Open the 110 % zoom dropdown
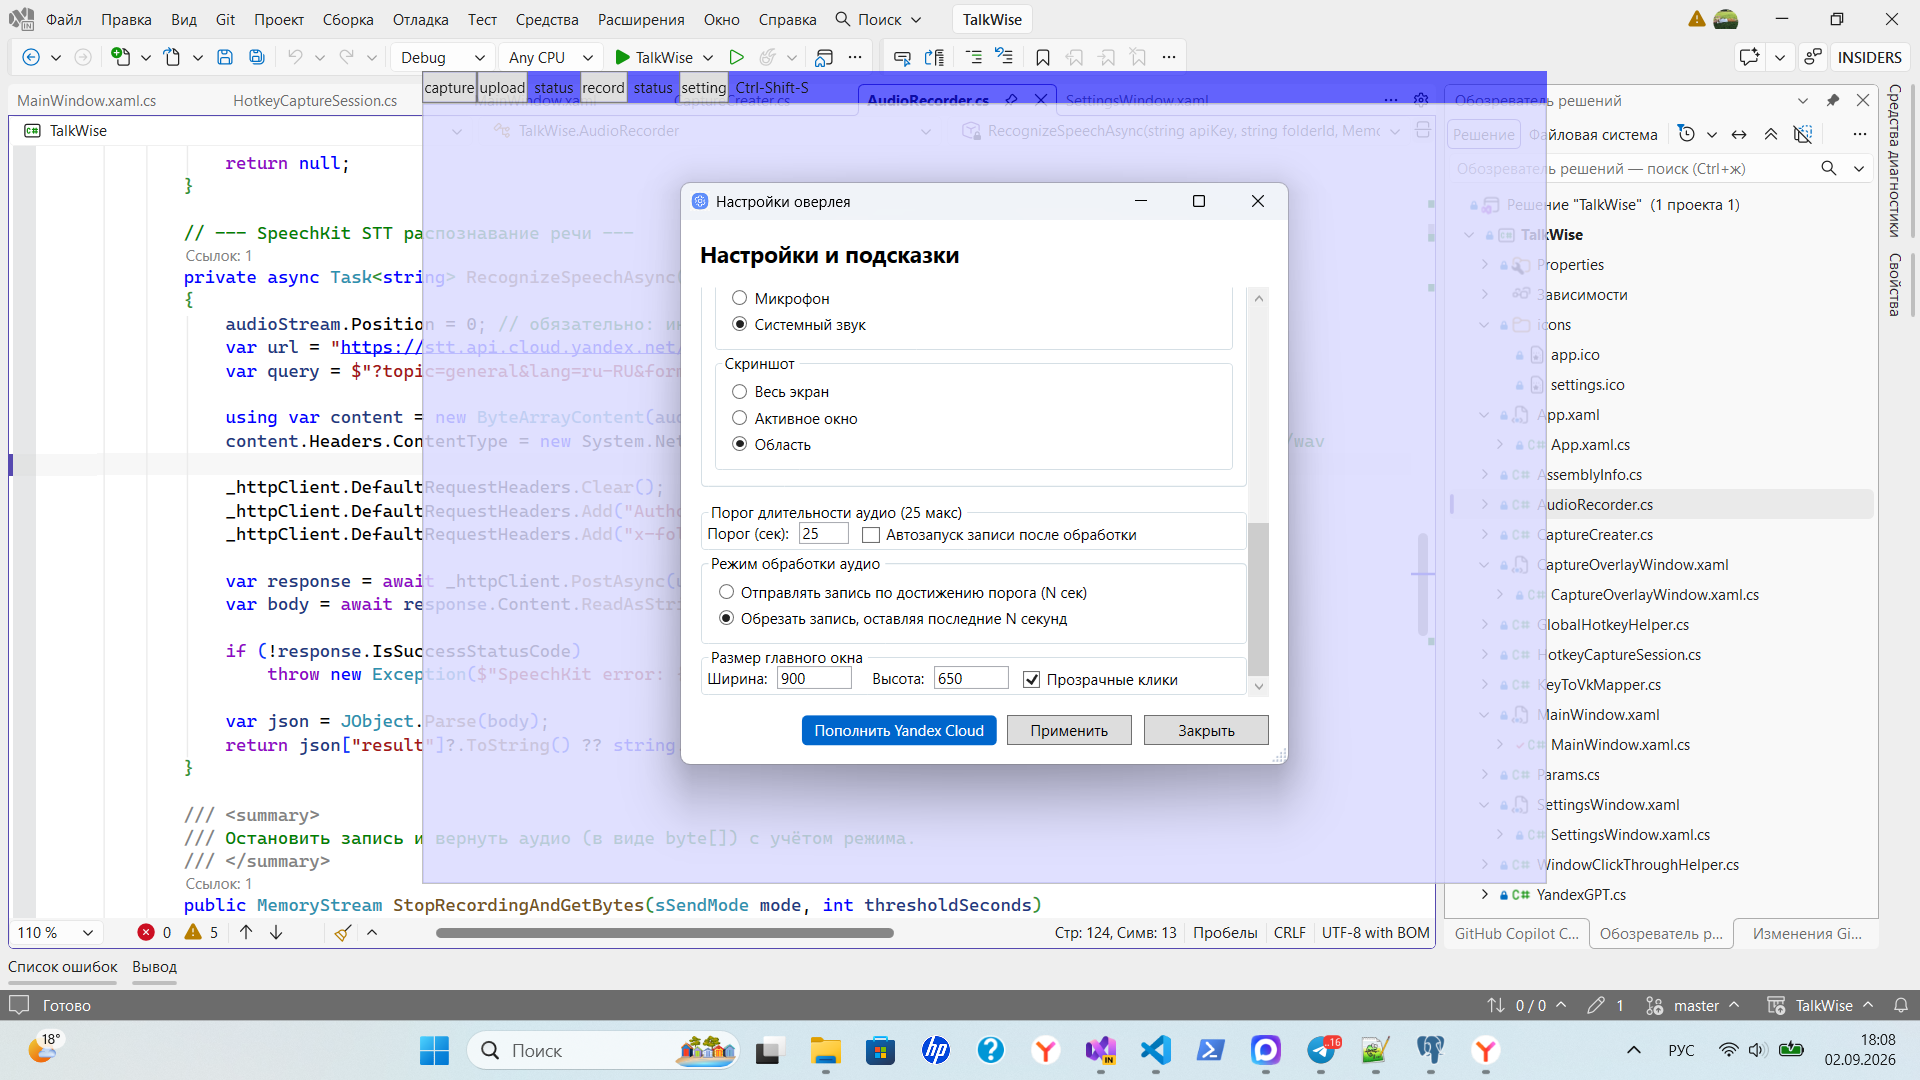Screen dimensions: 1920x1080 (x=55, y=933)
